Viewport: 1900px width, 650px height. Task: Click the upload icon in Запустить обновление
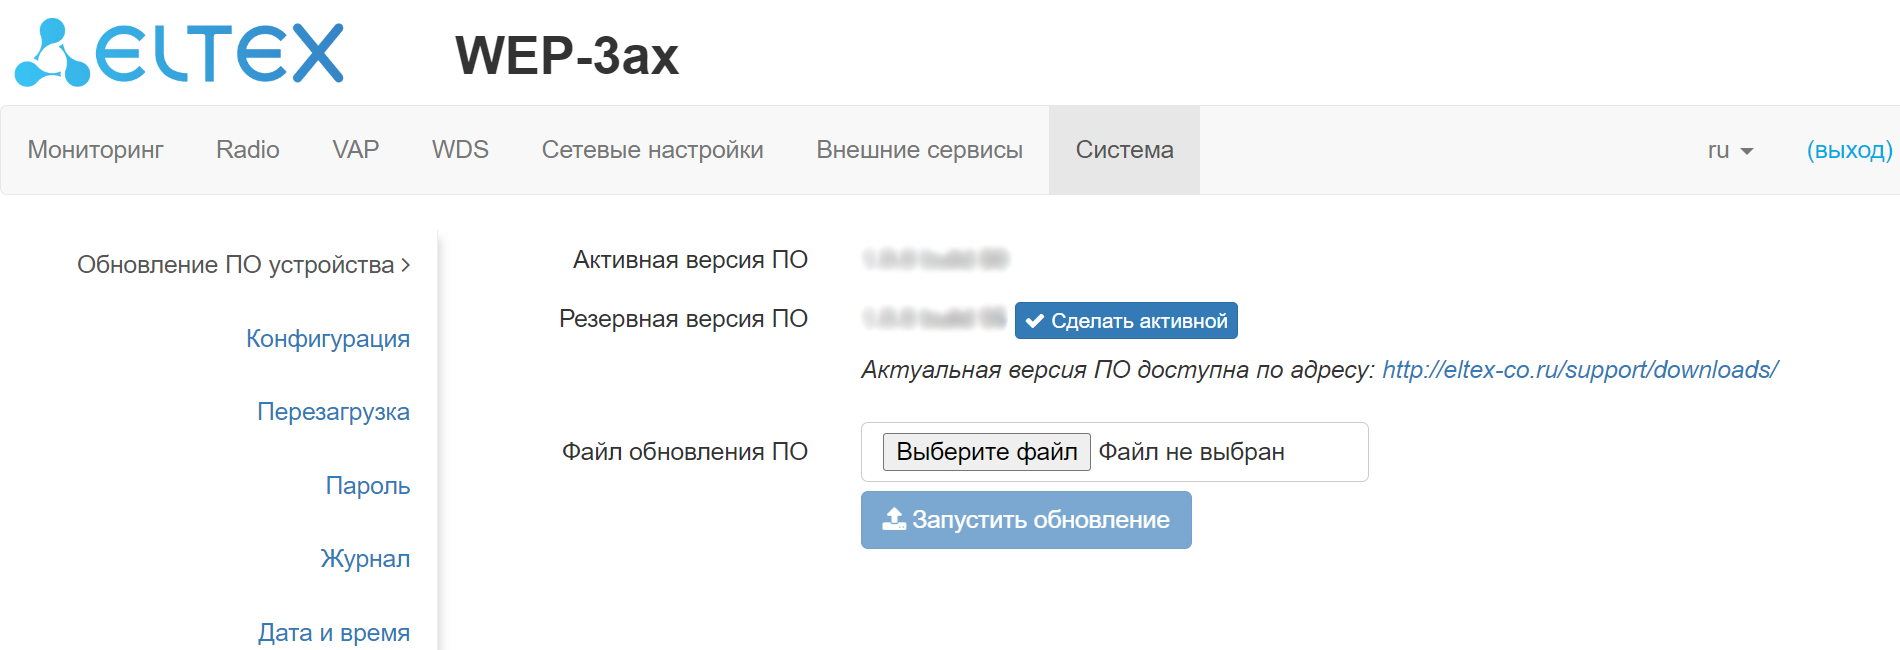point(893,519)
